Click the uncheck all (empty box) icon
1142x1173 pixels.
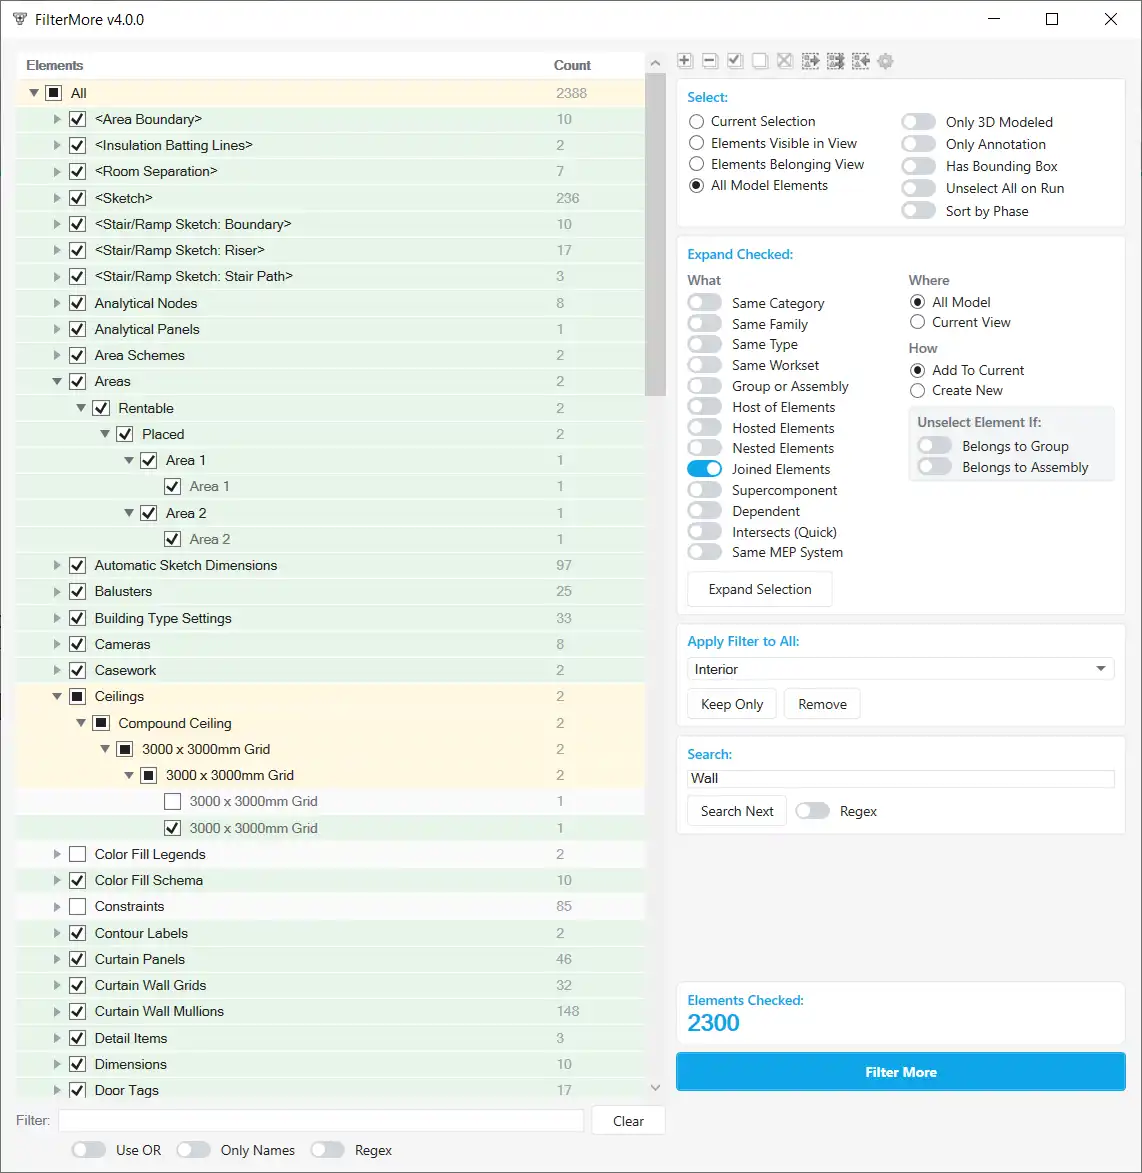(760, 61)
